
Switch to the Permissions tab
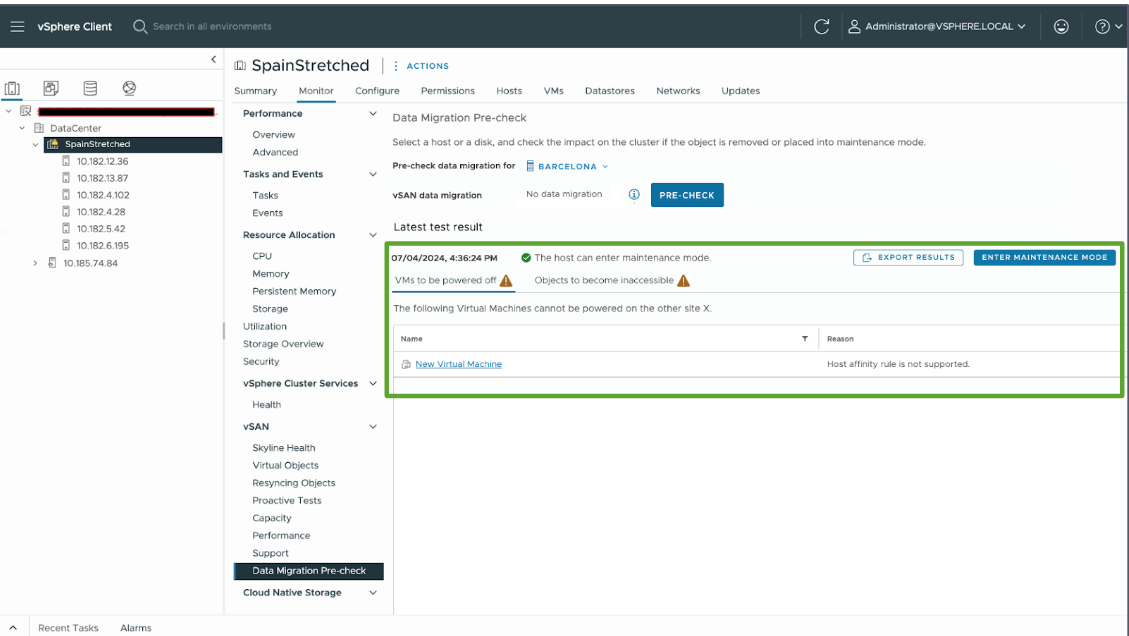[448, 91]
